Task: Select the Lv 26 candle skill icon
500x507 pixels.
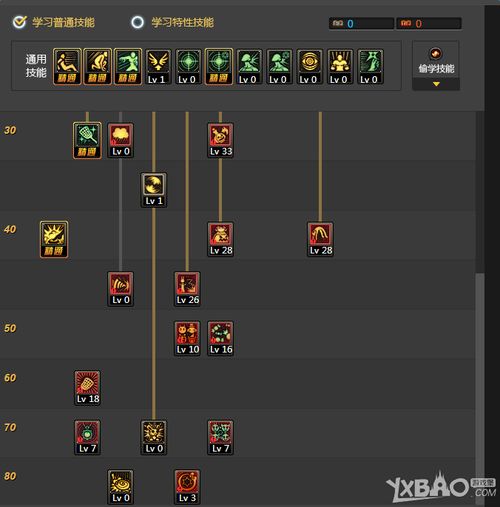Action: (x=187, y=289)
